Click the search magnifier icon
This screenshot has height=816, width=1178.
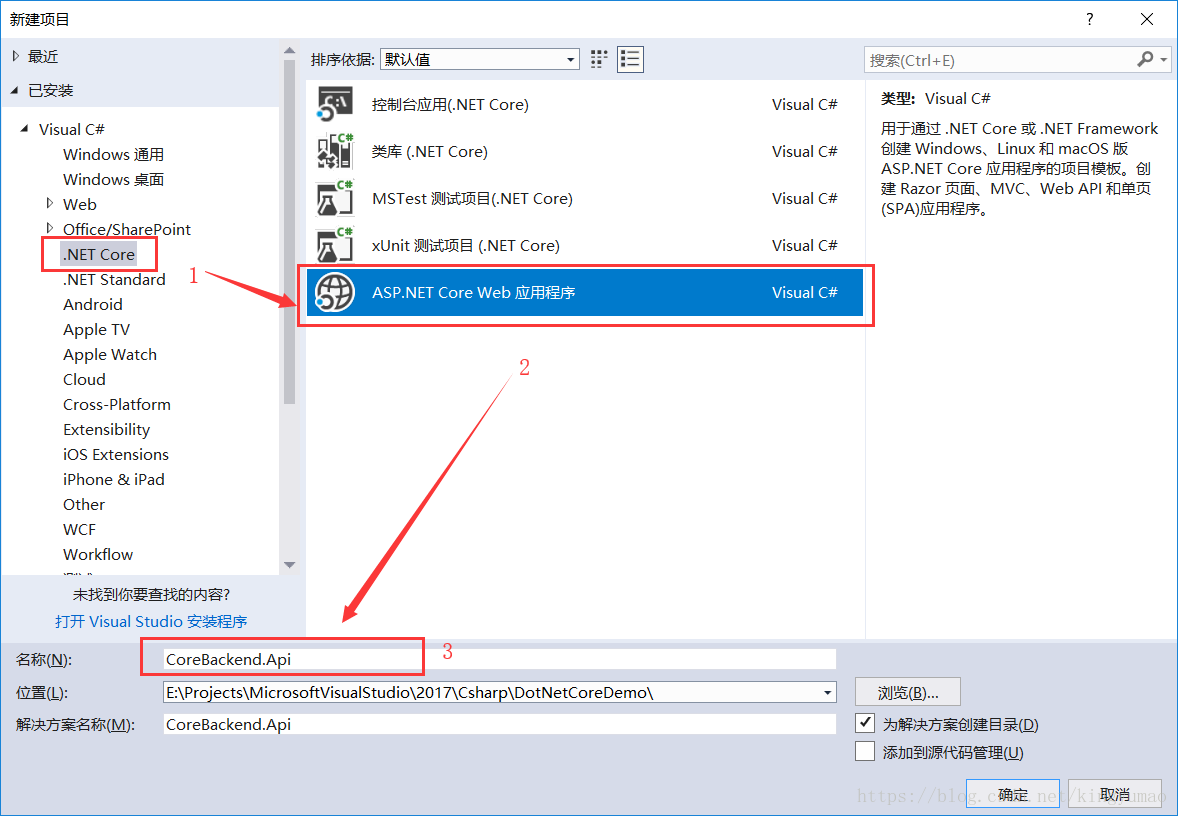point(1146,59)
